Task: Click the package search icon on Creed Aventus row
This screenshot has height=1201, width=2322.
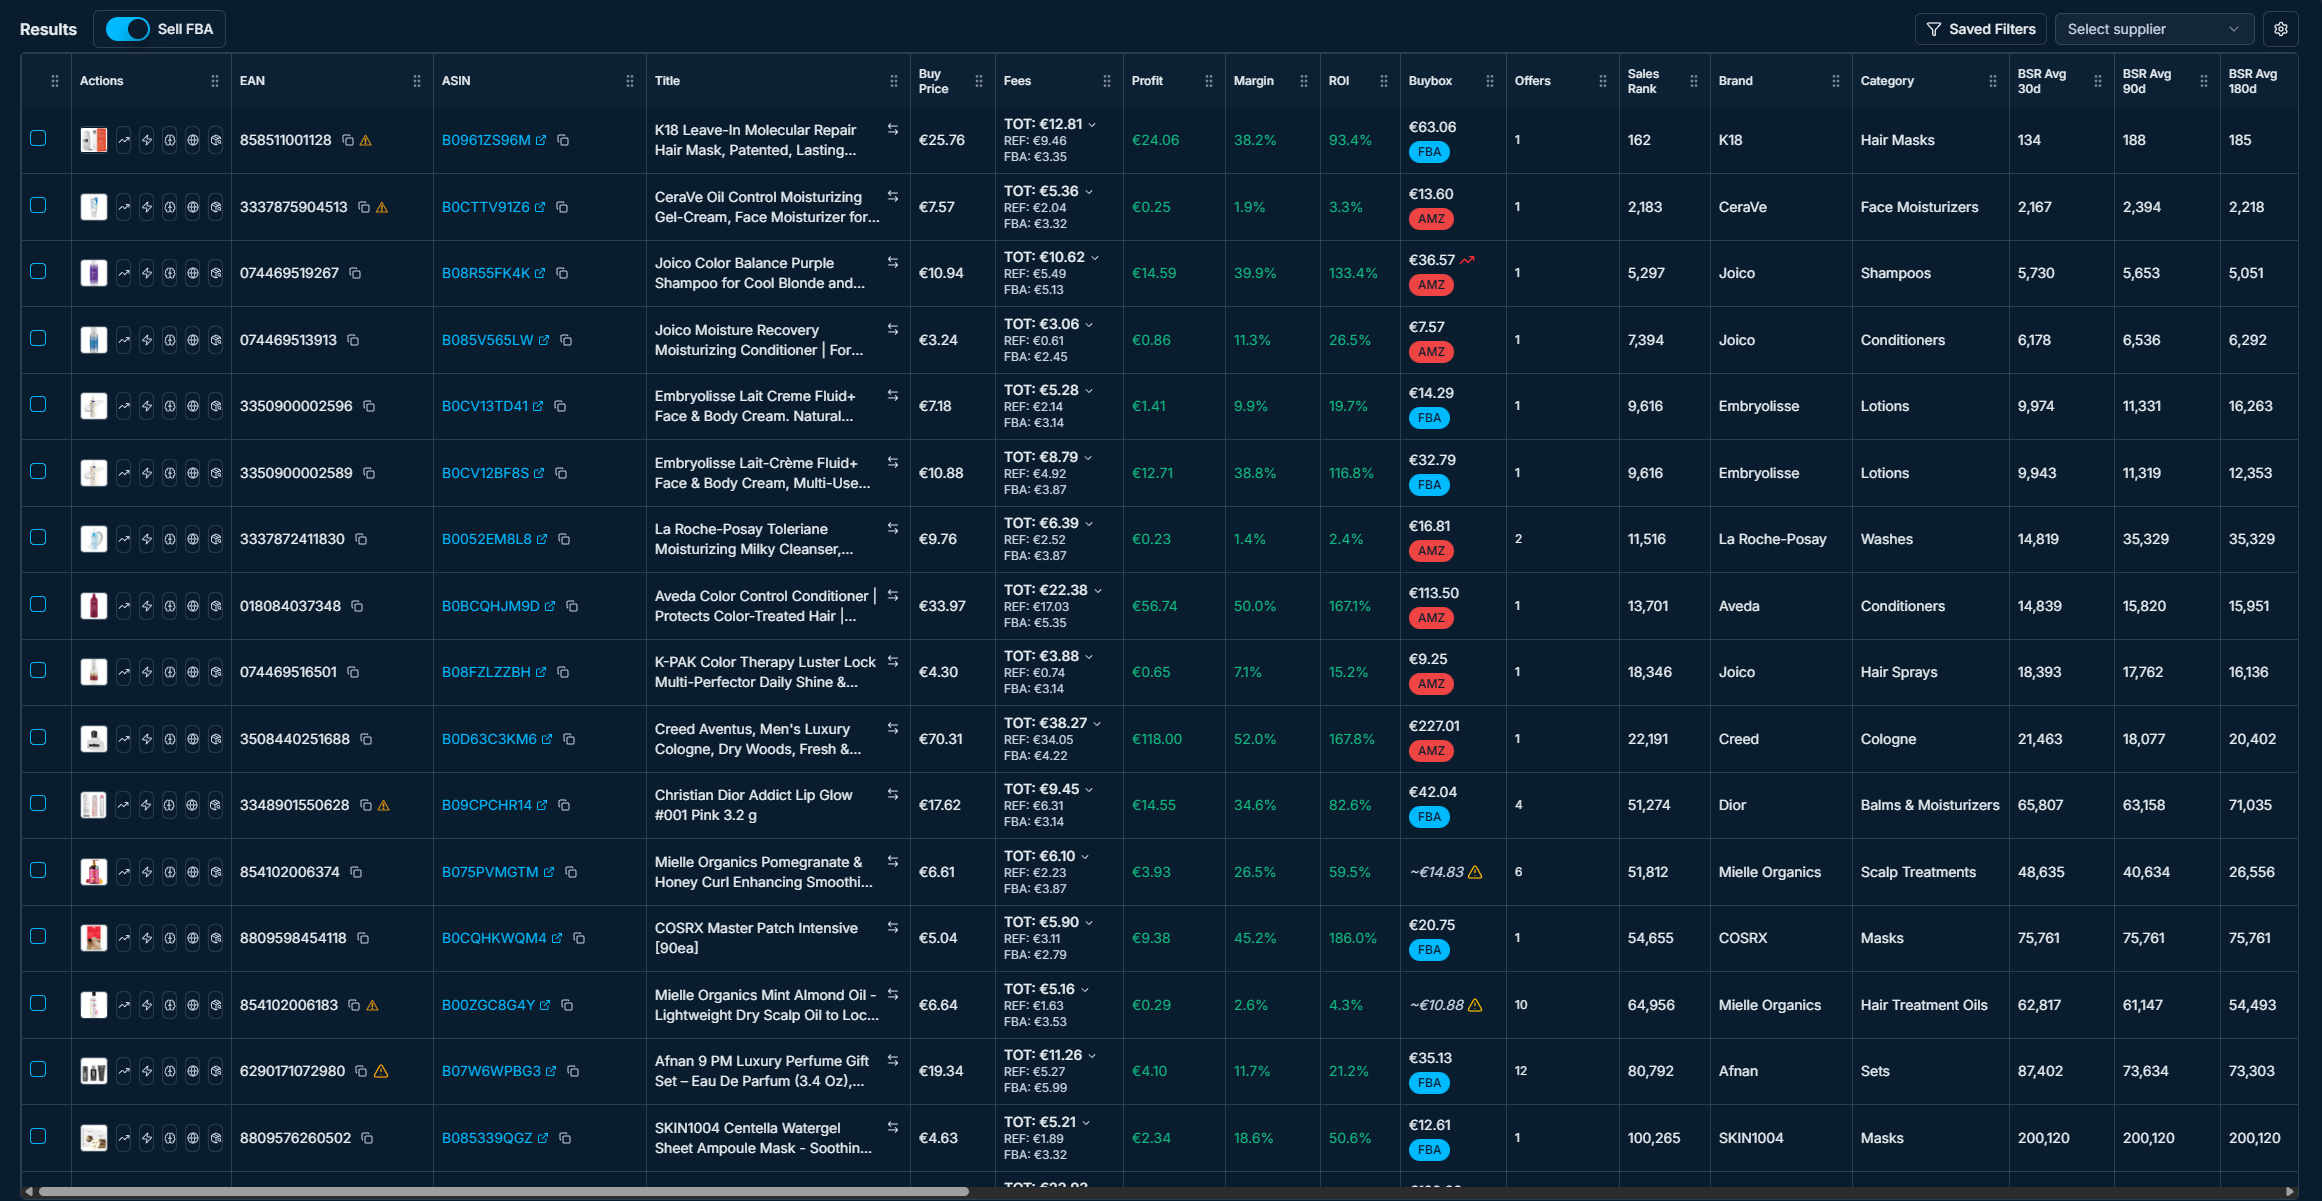Action: 215,738
